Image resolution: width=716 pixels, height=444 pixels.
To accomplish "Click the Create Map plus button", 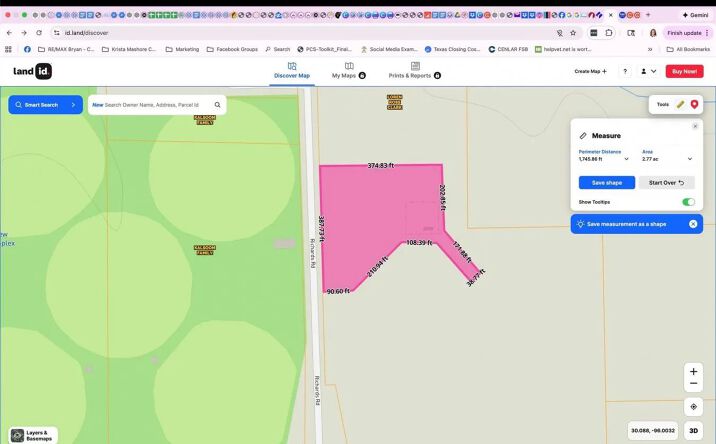I will [590, 71].
